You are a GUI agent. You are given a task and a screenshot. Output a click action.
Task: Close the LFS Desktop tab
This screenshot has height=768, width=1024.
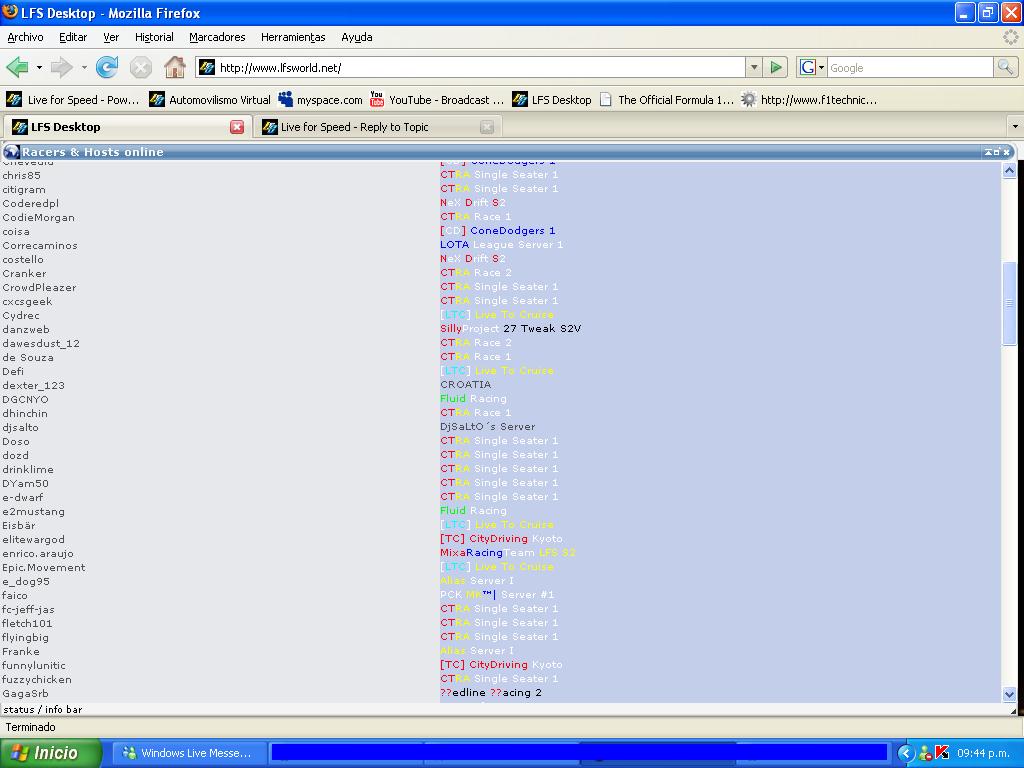(237, 127)
